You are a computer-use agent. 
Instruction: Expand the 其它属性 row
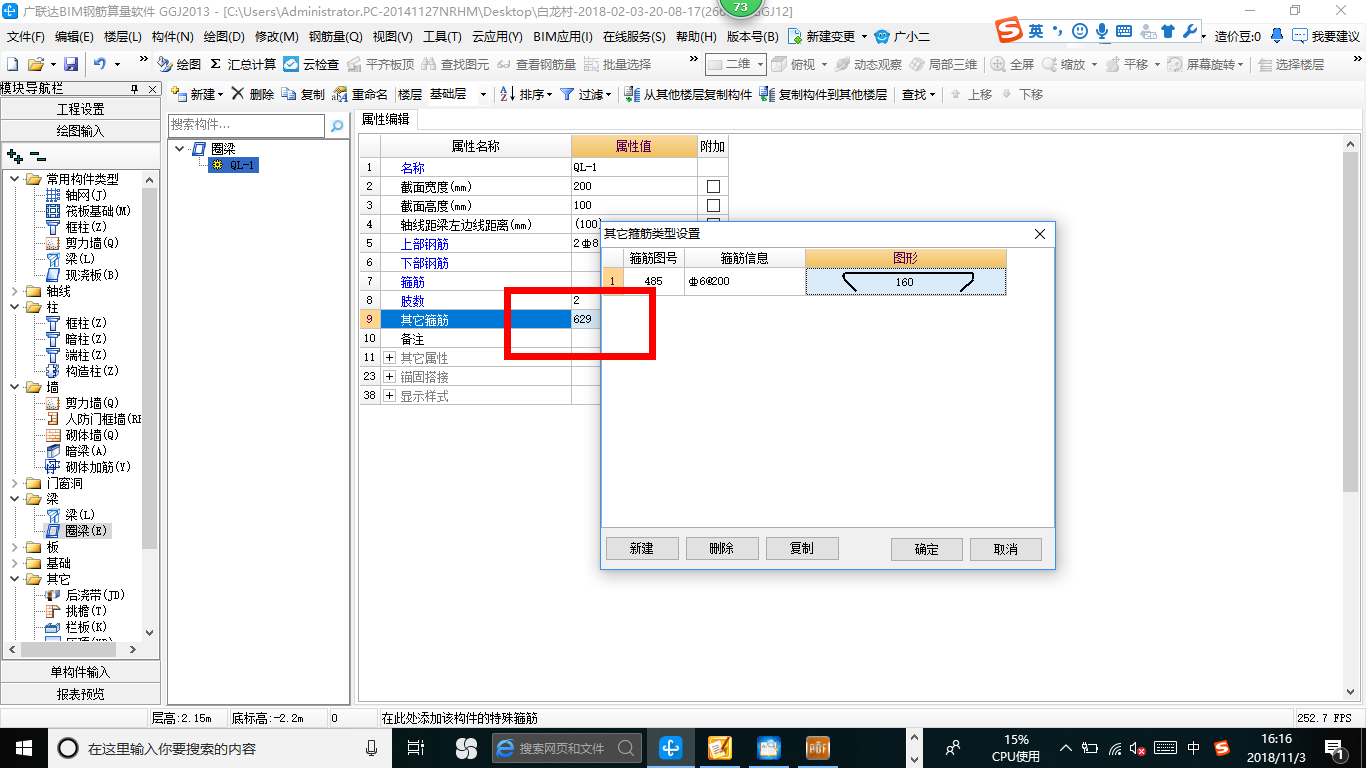[389, 358]
